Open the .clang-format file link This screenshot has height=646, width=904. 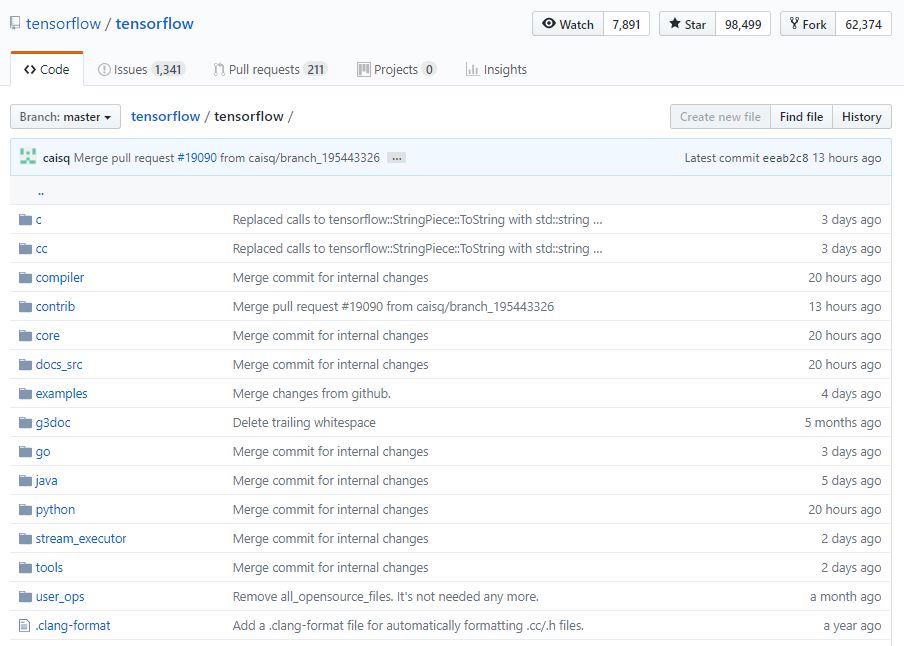73,625
